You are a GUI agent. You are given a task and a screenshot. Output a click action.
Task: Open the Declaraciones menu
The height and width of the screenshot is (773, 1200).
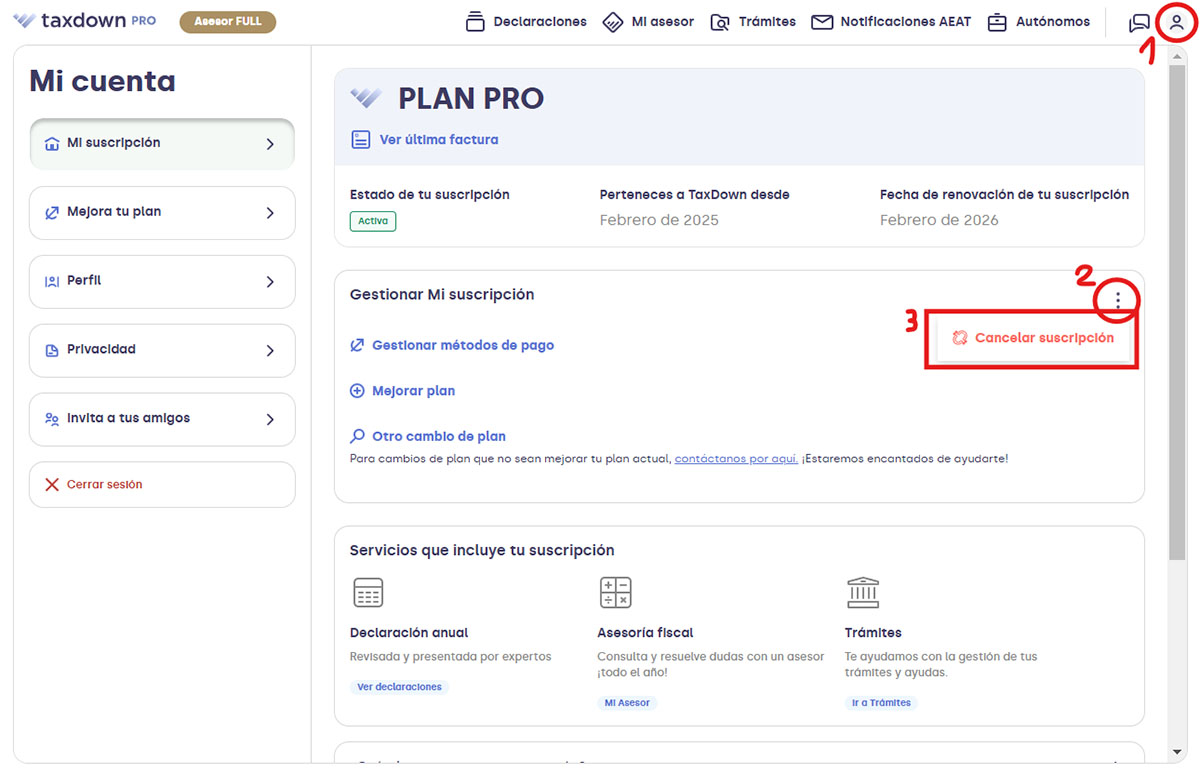pyautogui.click(x=526, y=22)
